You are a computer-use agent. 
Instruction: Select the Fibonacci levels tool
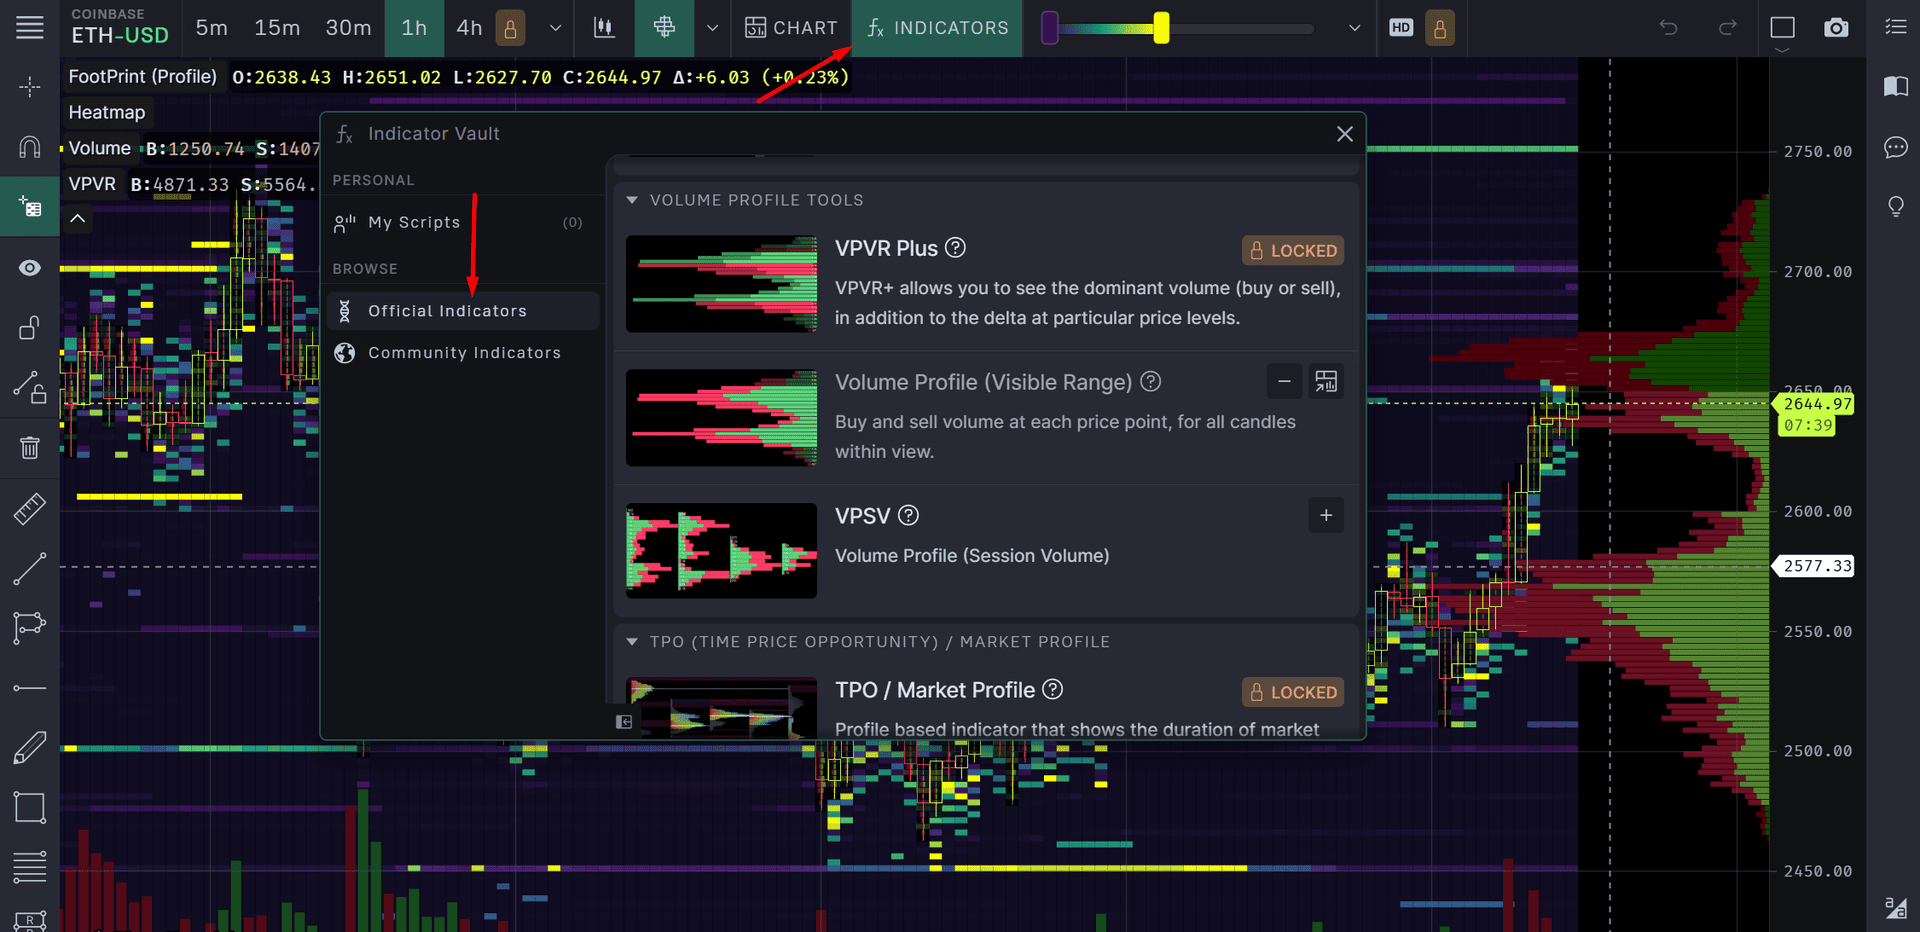[x=30, y=867]
